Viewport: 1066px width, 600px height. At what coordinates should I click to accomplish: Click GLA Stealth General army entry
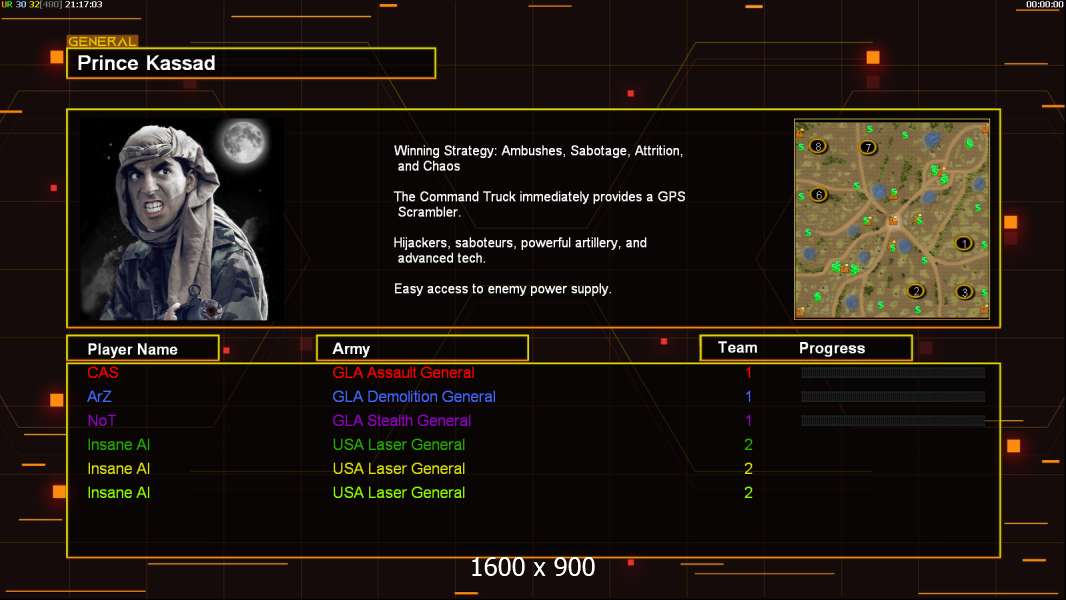(402, 421)
